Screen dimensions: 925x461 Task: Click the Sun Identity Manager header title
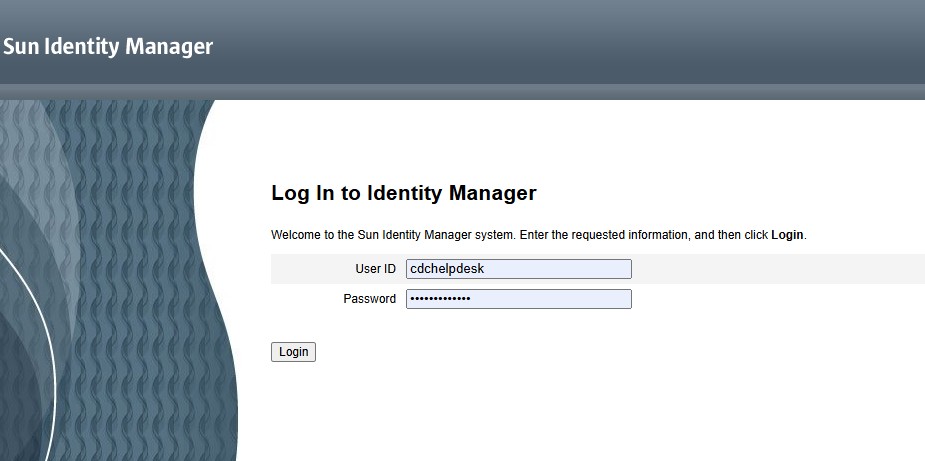(x=108, y=46)
